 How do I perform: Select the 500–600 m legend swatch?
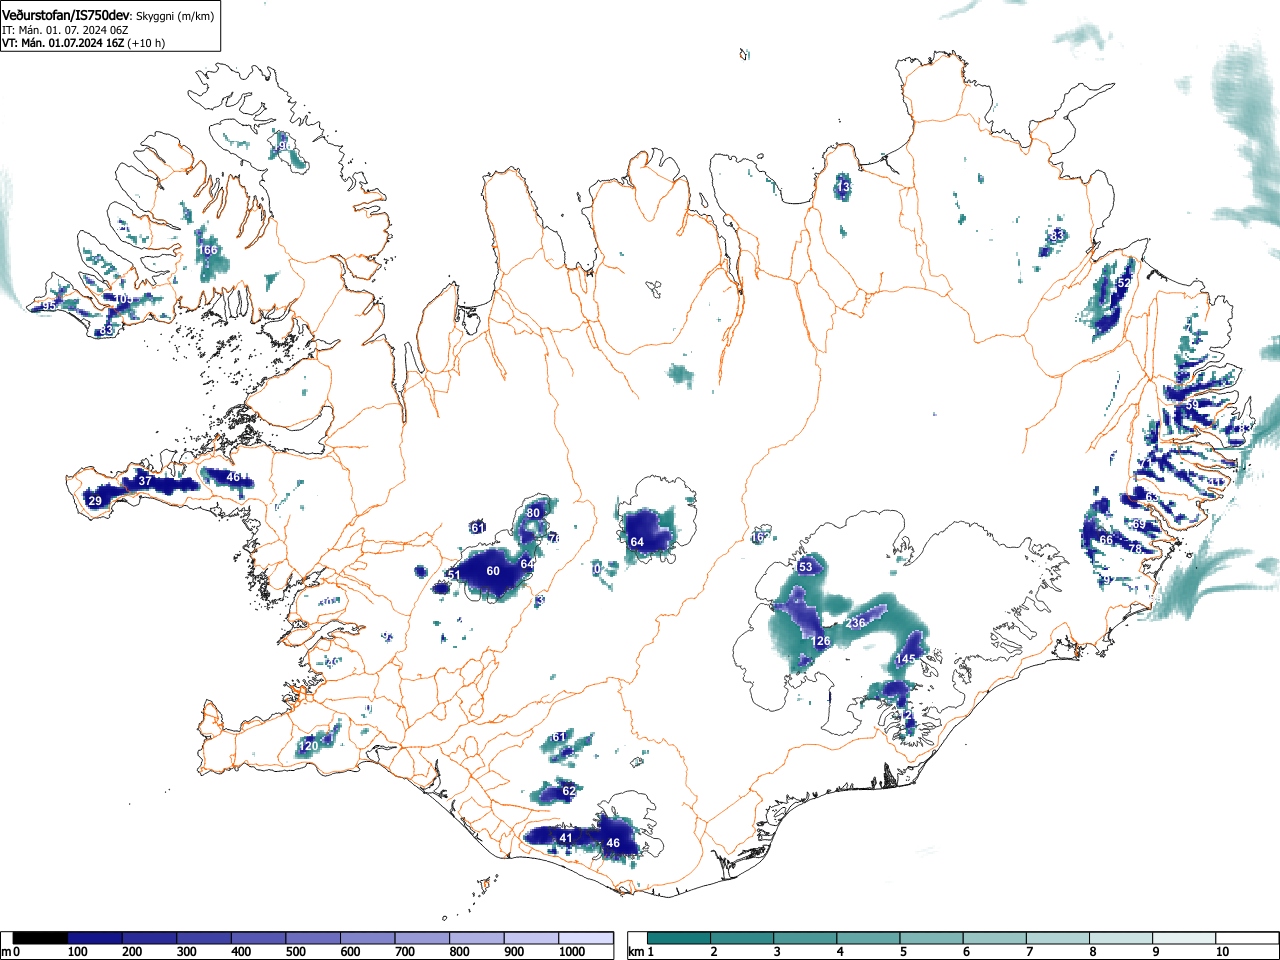[x=313, y=938]
